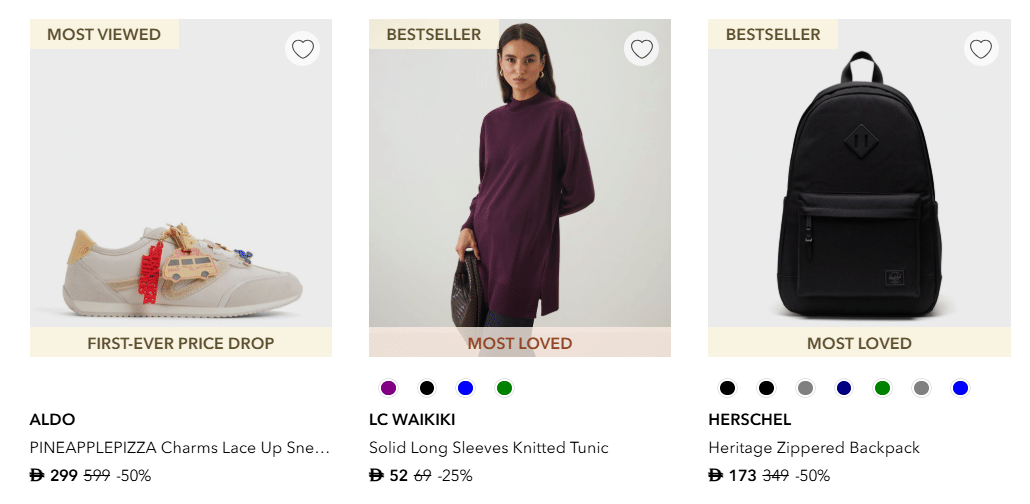1030x504 pixels.
Task: Open the ALDO brand name link
Action: coord(52,419)
